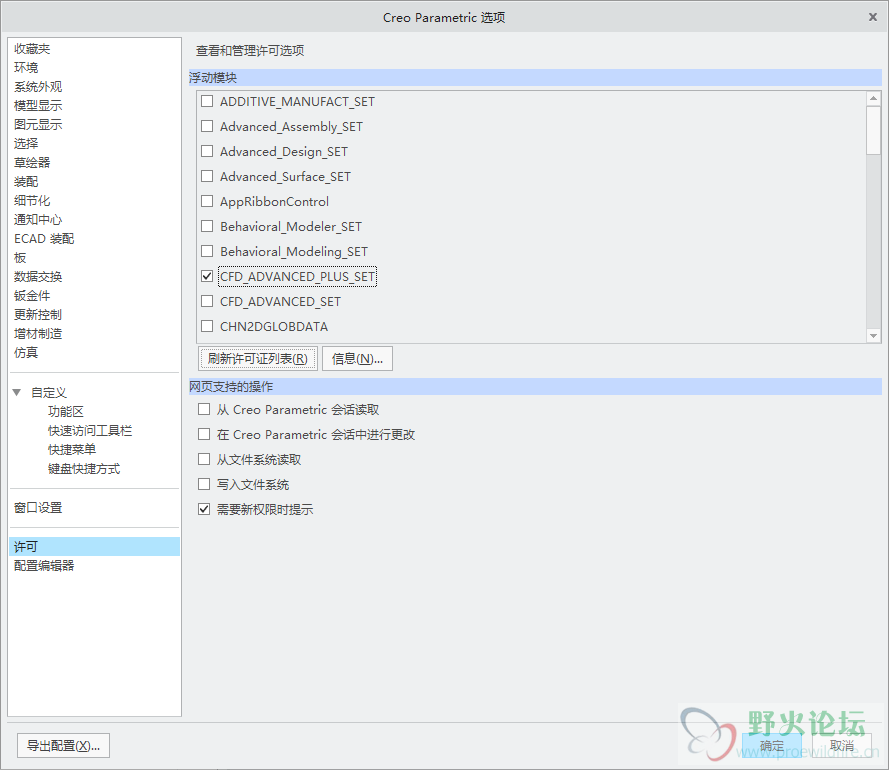This screenshot has height=770, width=889.
Task: Open the 窗口设置 category
Action: [38, 508]
